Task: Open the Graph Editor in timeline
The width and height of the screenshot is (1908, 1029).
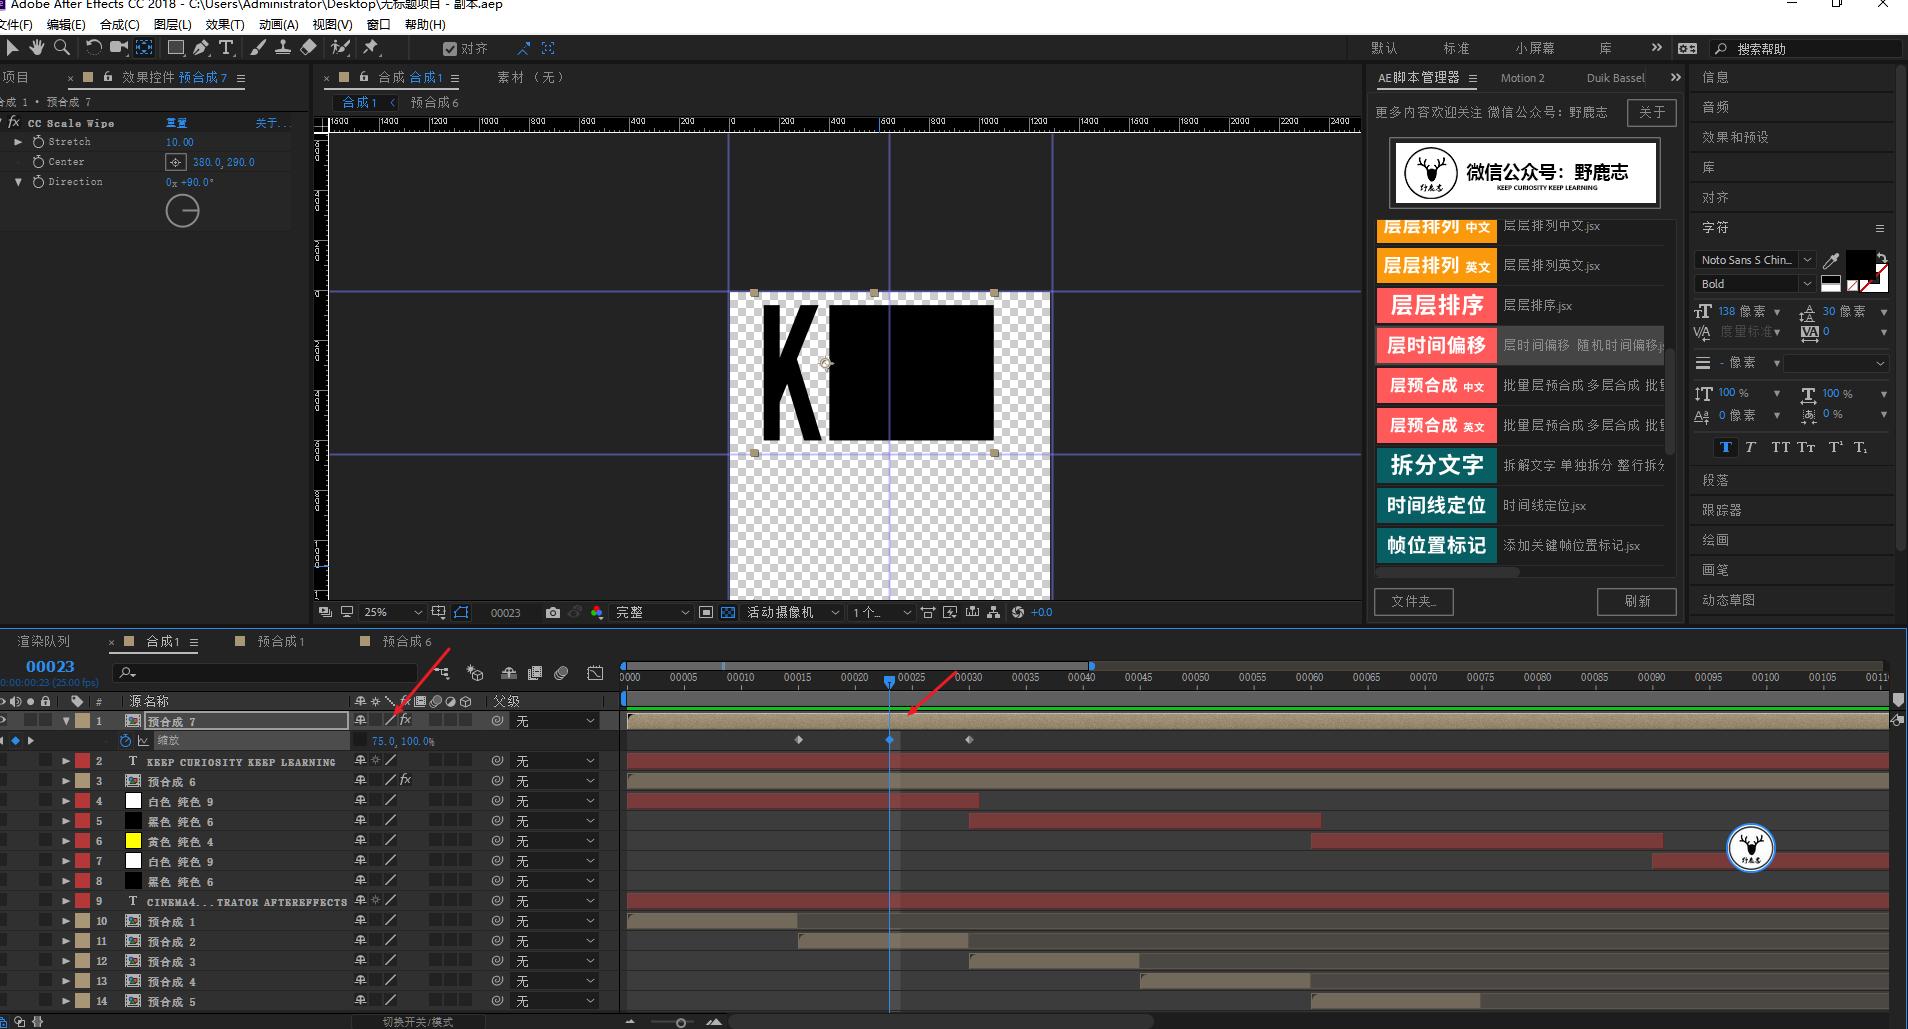Action: coord(595,673)
